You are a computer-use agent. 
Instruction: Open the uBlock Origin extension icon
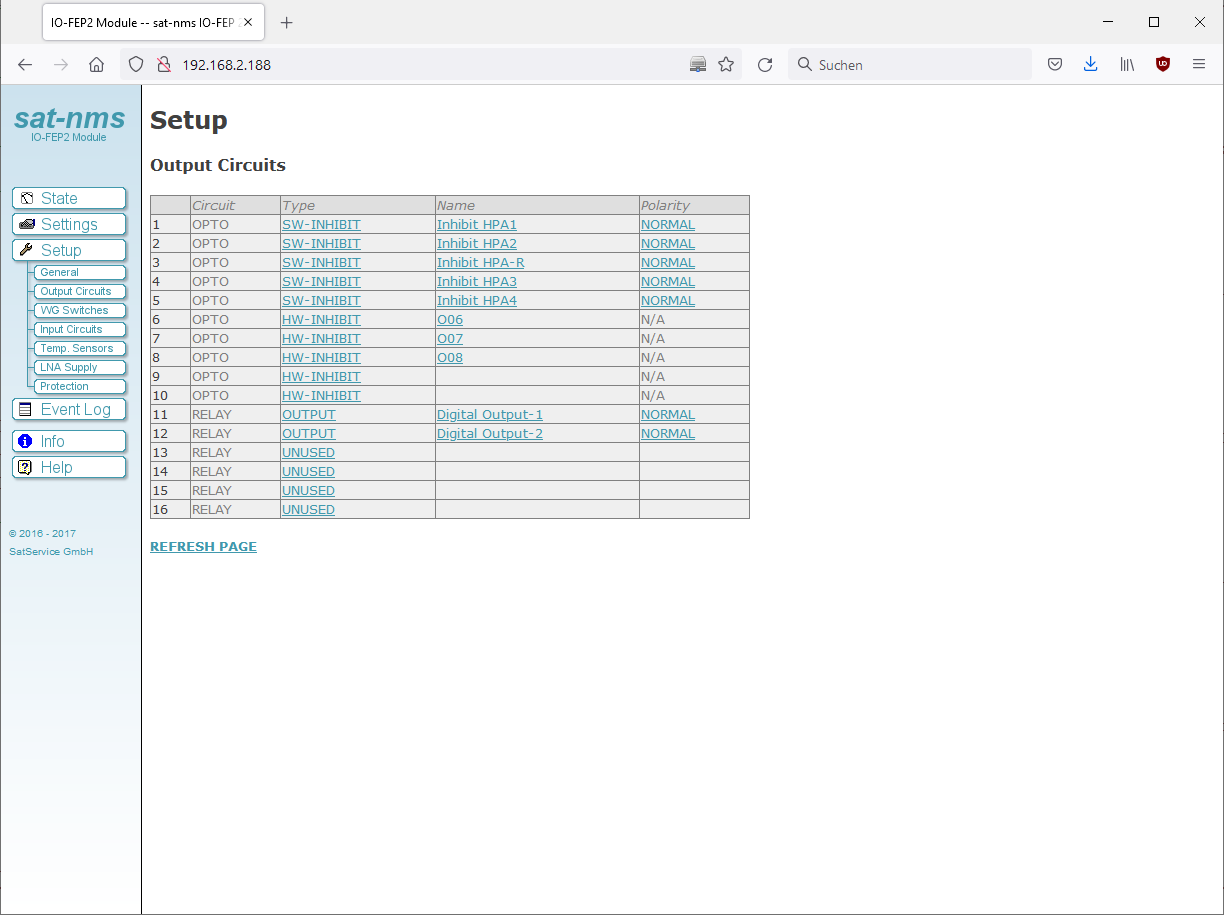(1162, 64)
